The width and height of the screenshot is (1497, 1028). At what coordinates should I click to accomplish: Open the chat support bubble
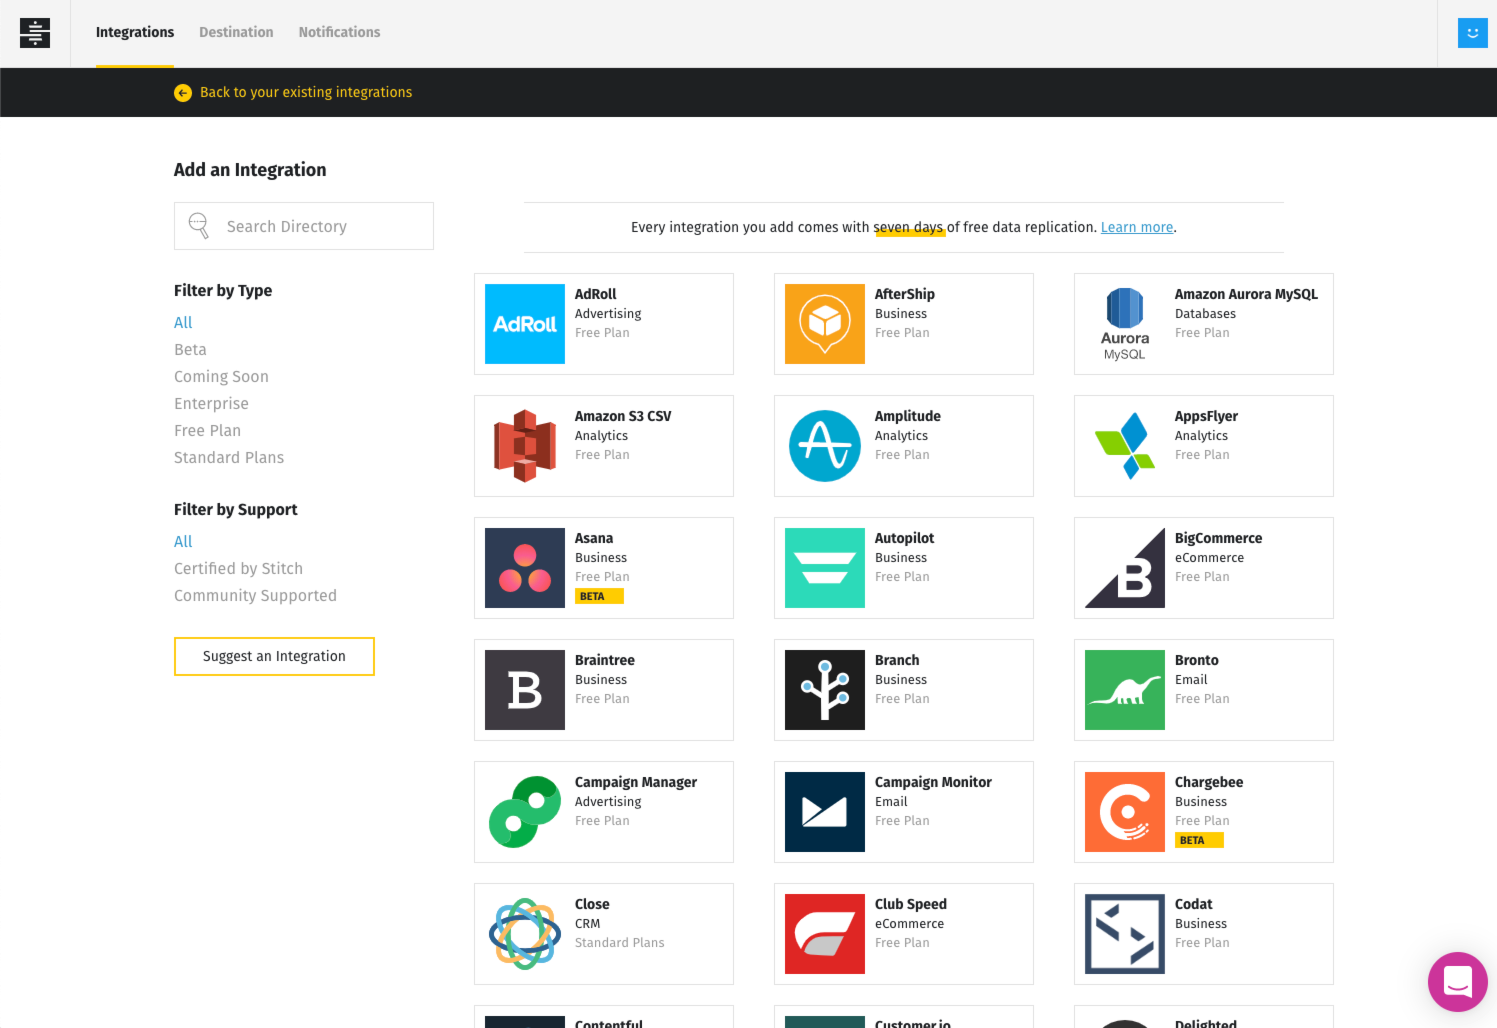point(1458,982)
